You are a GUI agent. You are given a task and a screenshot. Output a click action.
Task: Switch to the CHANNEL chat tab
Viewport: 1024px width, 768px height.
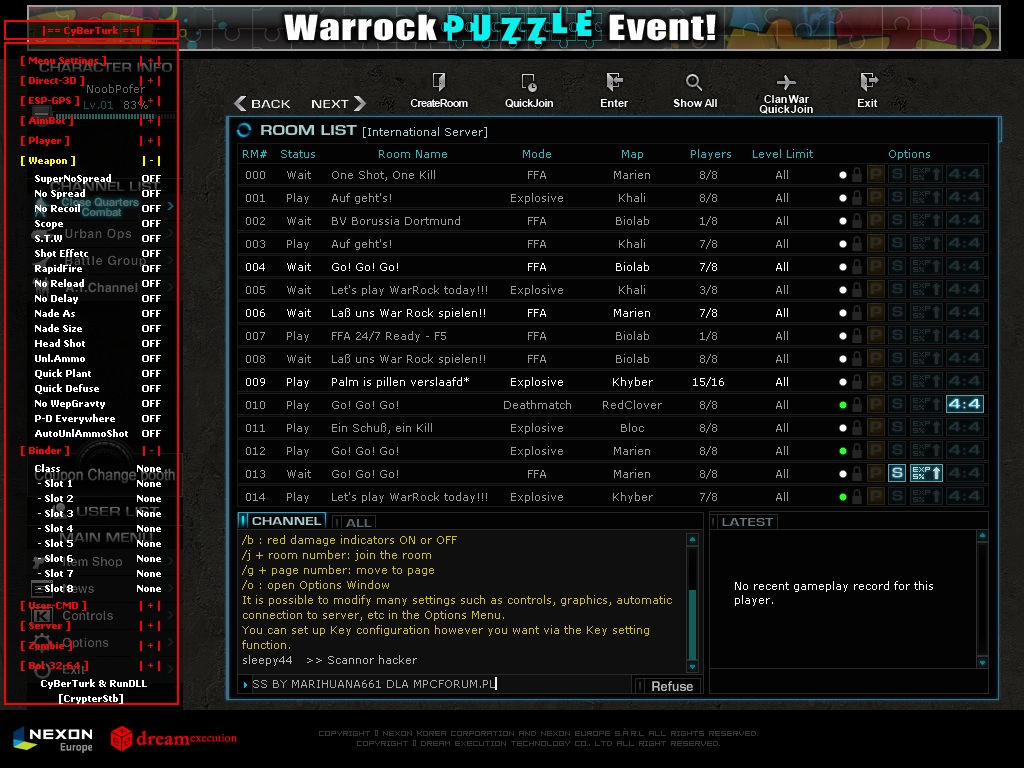click(282, 521)
